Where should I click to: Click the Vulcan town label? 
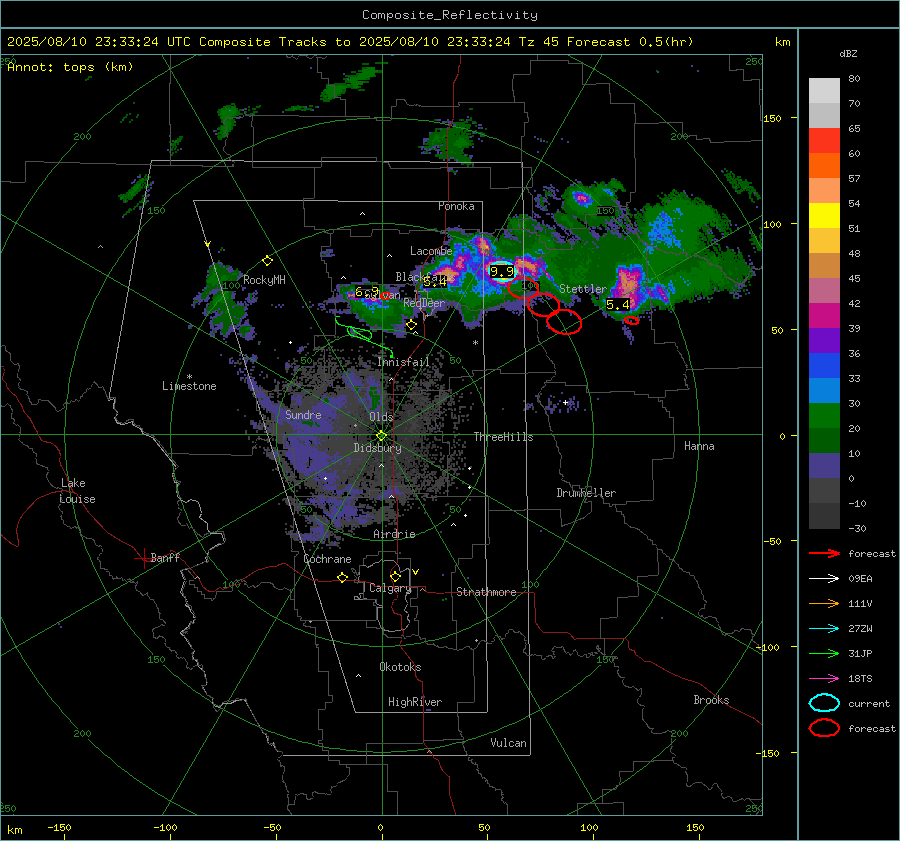tap(508, 743)
